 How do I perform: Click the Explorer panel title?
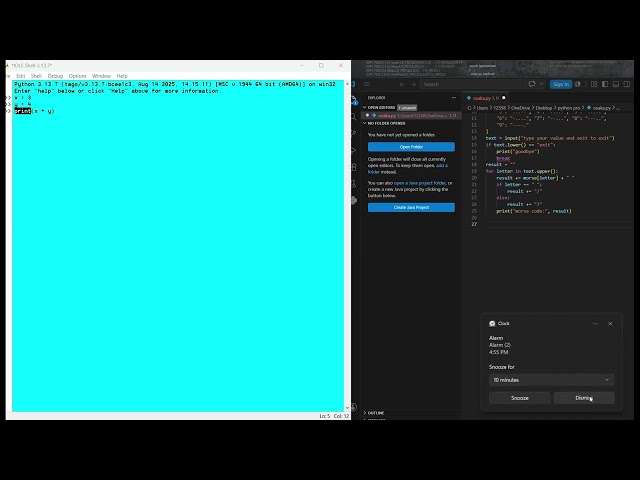coord(376,98)
